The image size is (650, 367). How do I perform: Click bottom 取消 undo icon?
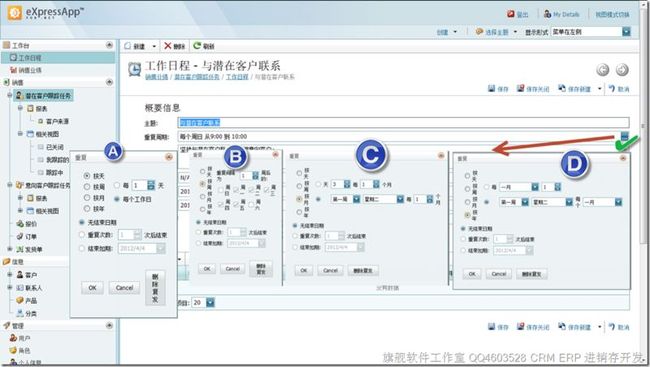611,326
